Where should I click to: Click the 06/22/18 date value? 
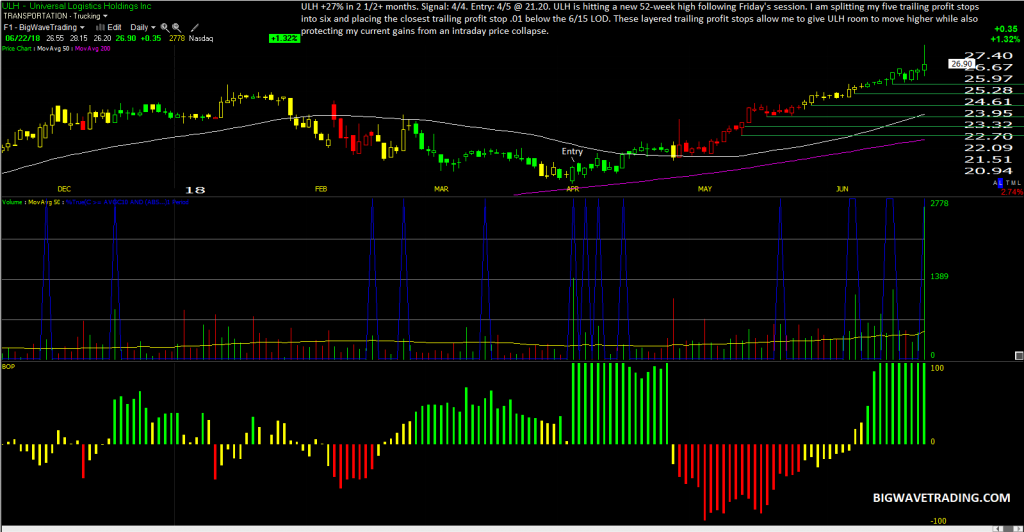pos(23,39)
